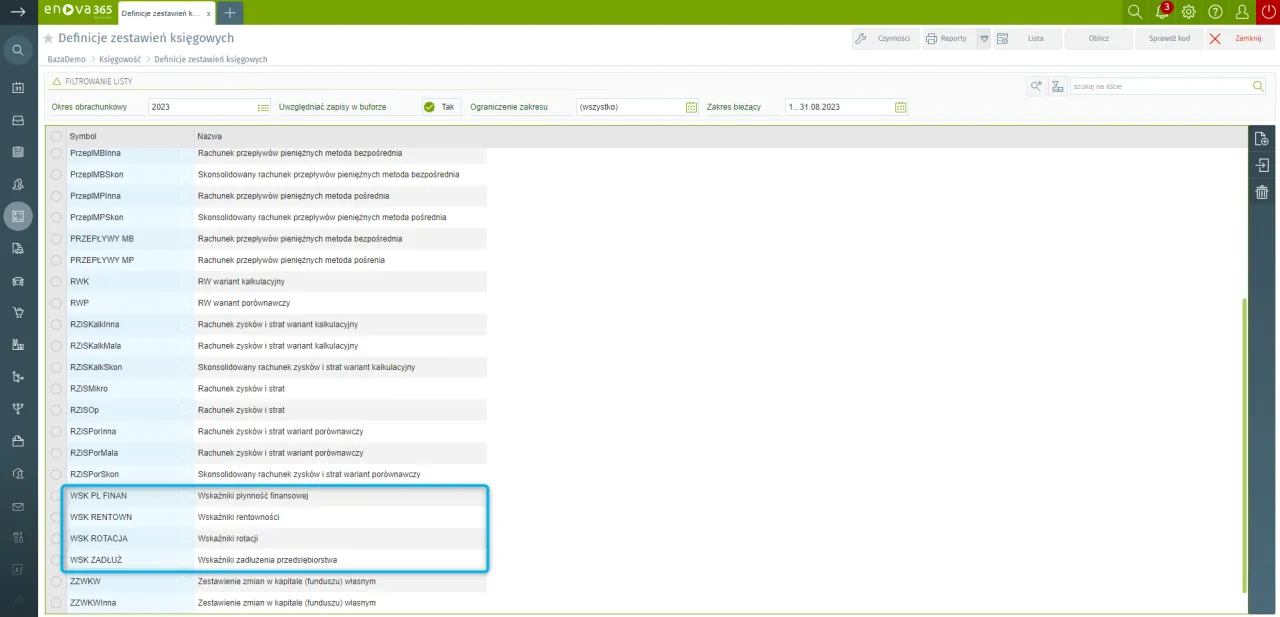Open the notifications bell icon
This screenshot has width=1280, height=617.
pyautogui.click(x=1162, y=12)
